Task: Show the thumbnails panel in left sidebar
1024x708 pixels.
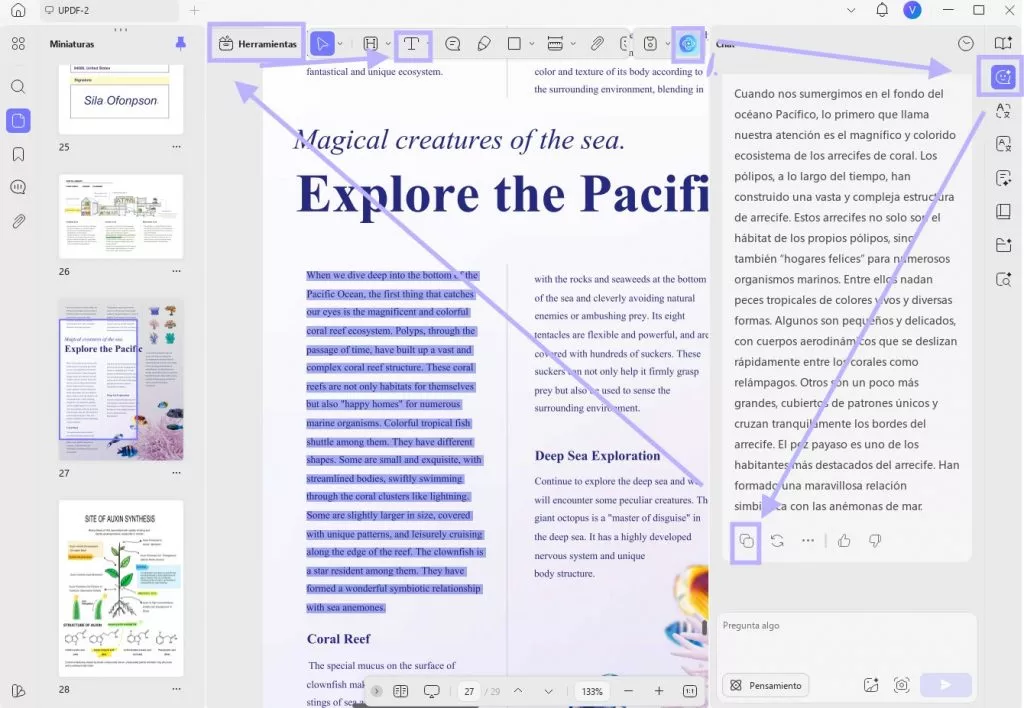Action: (18, 120)
